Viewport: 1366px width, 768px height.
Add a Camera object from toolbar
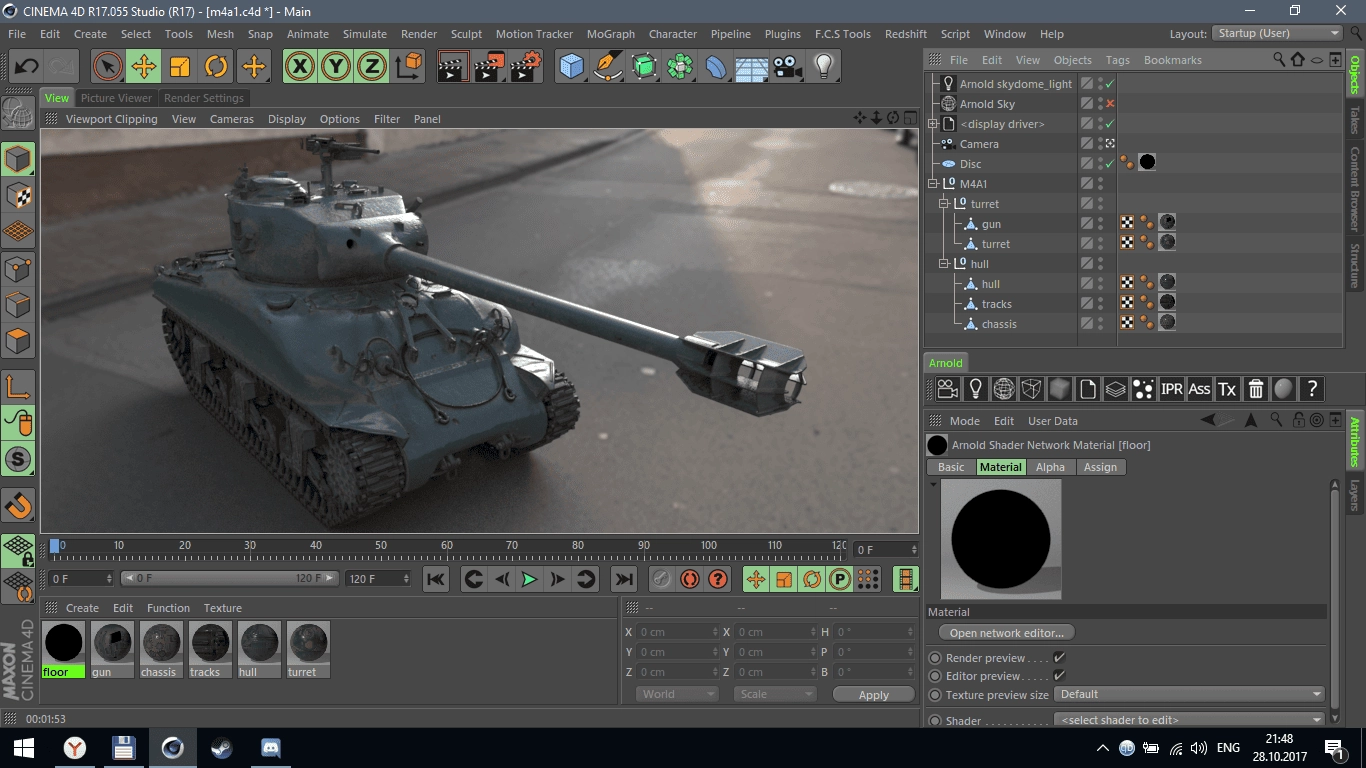point(788,67)
